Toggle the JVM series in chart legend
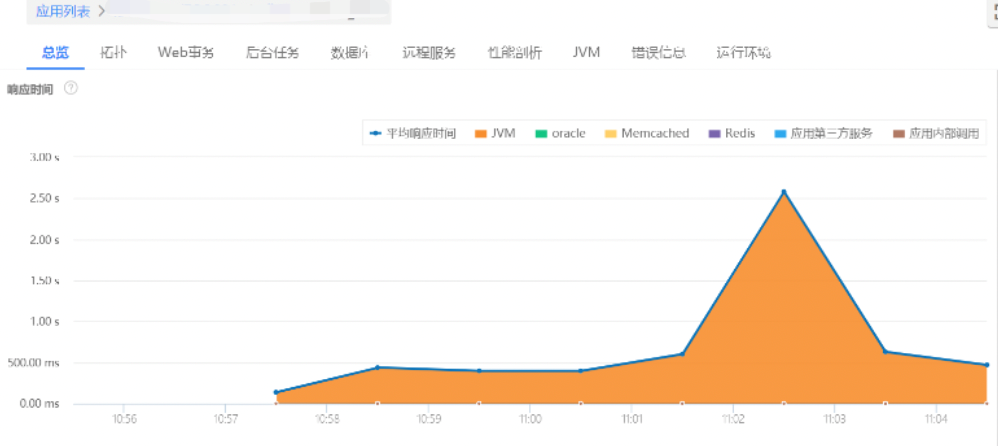998x446 pixels. click(495, 133)
